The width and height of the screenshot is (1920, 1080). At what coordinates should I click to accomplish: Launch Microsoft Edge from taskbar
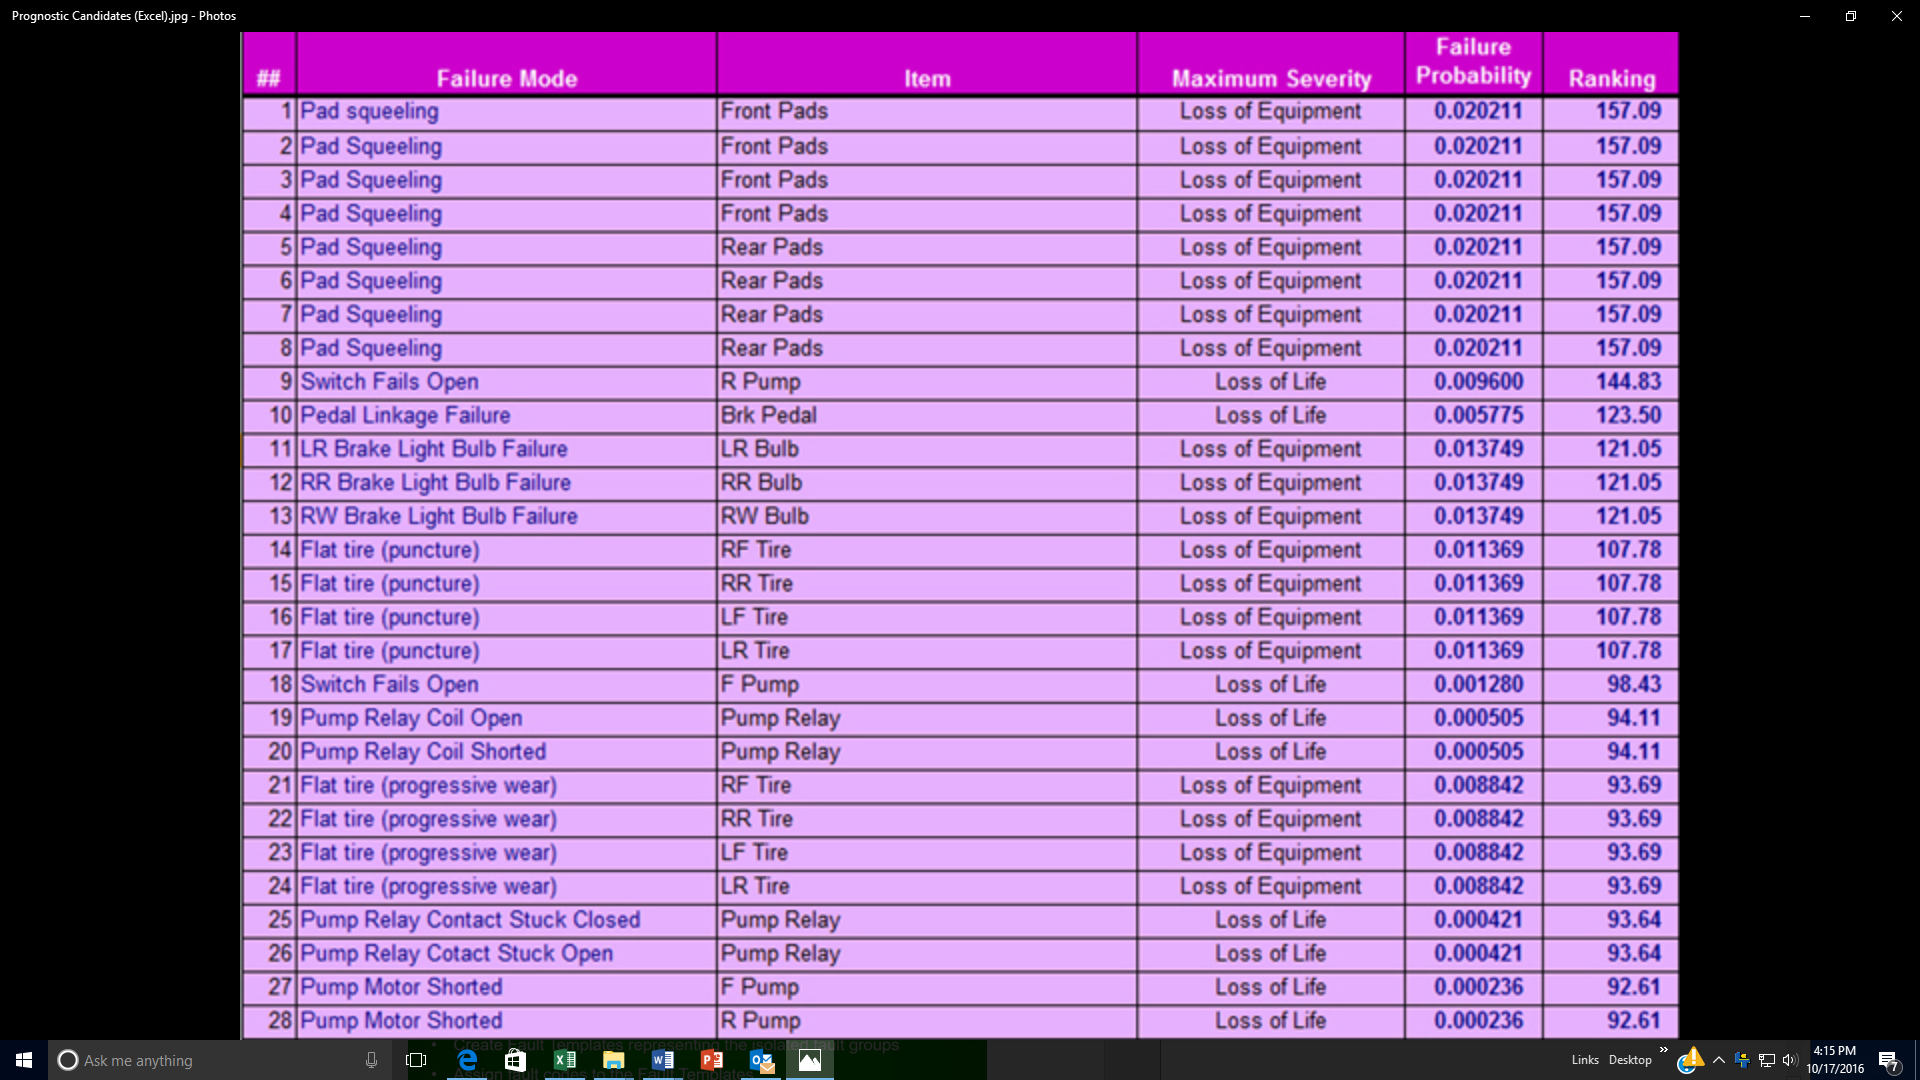(x=467, y=1060)
